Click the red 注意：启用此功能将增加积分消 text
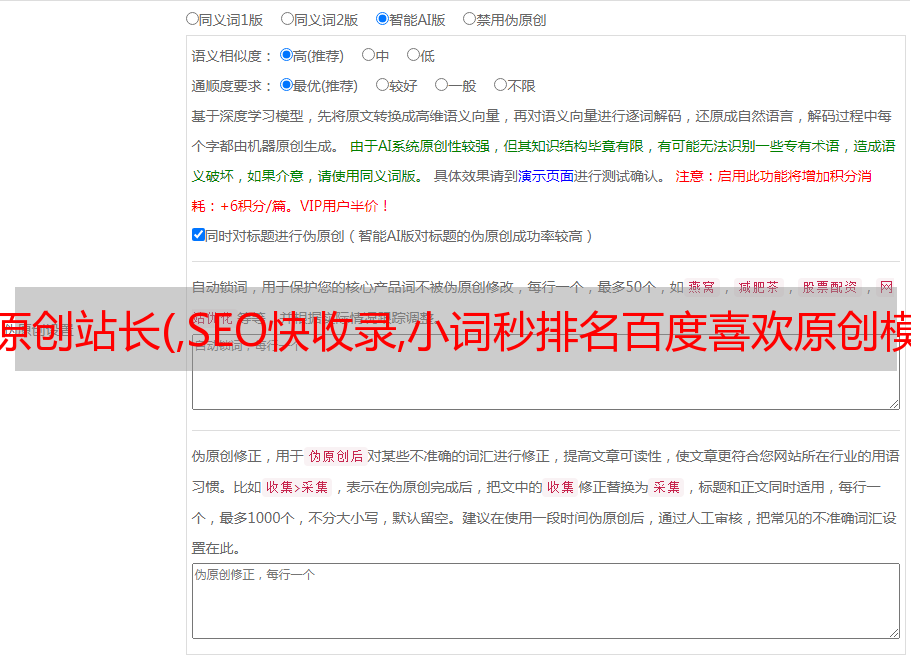The height and width of the screenshot is (658, 911). tap(773, 176)
